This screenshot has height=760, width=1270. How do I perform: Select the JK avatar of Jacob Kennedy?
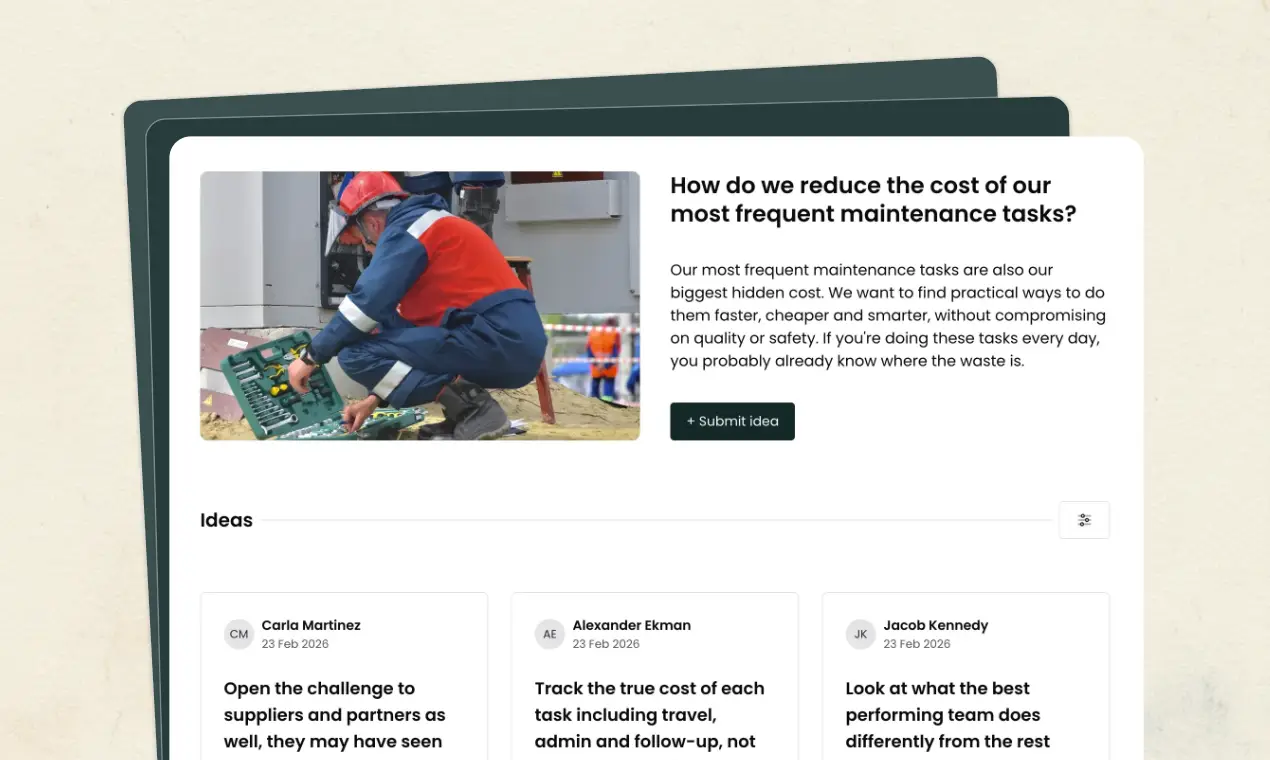(x=861, y=634)
